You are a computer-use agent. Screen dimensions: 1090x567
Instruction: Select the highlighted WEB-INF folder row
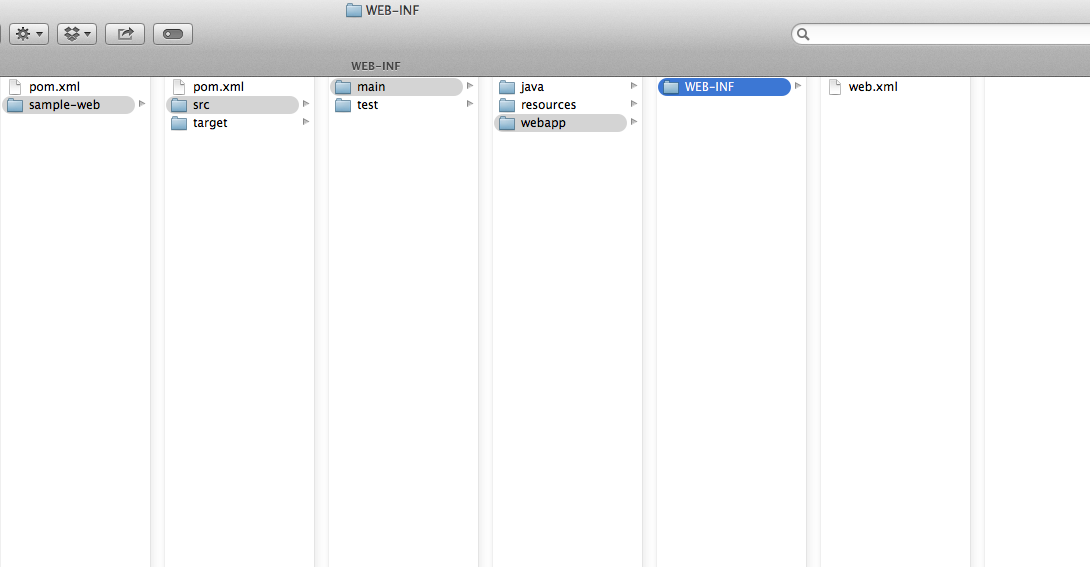click(x=724, y=87)
